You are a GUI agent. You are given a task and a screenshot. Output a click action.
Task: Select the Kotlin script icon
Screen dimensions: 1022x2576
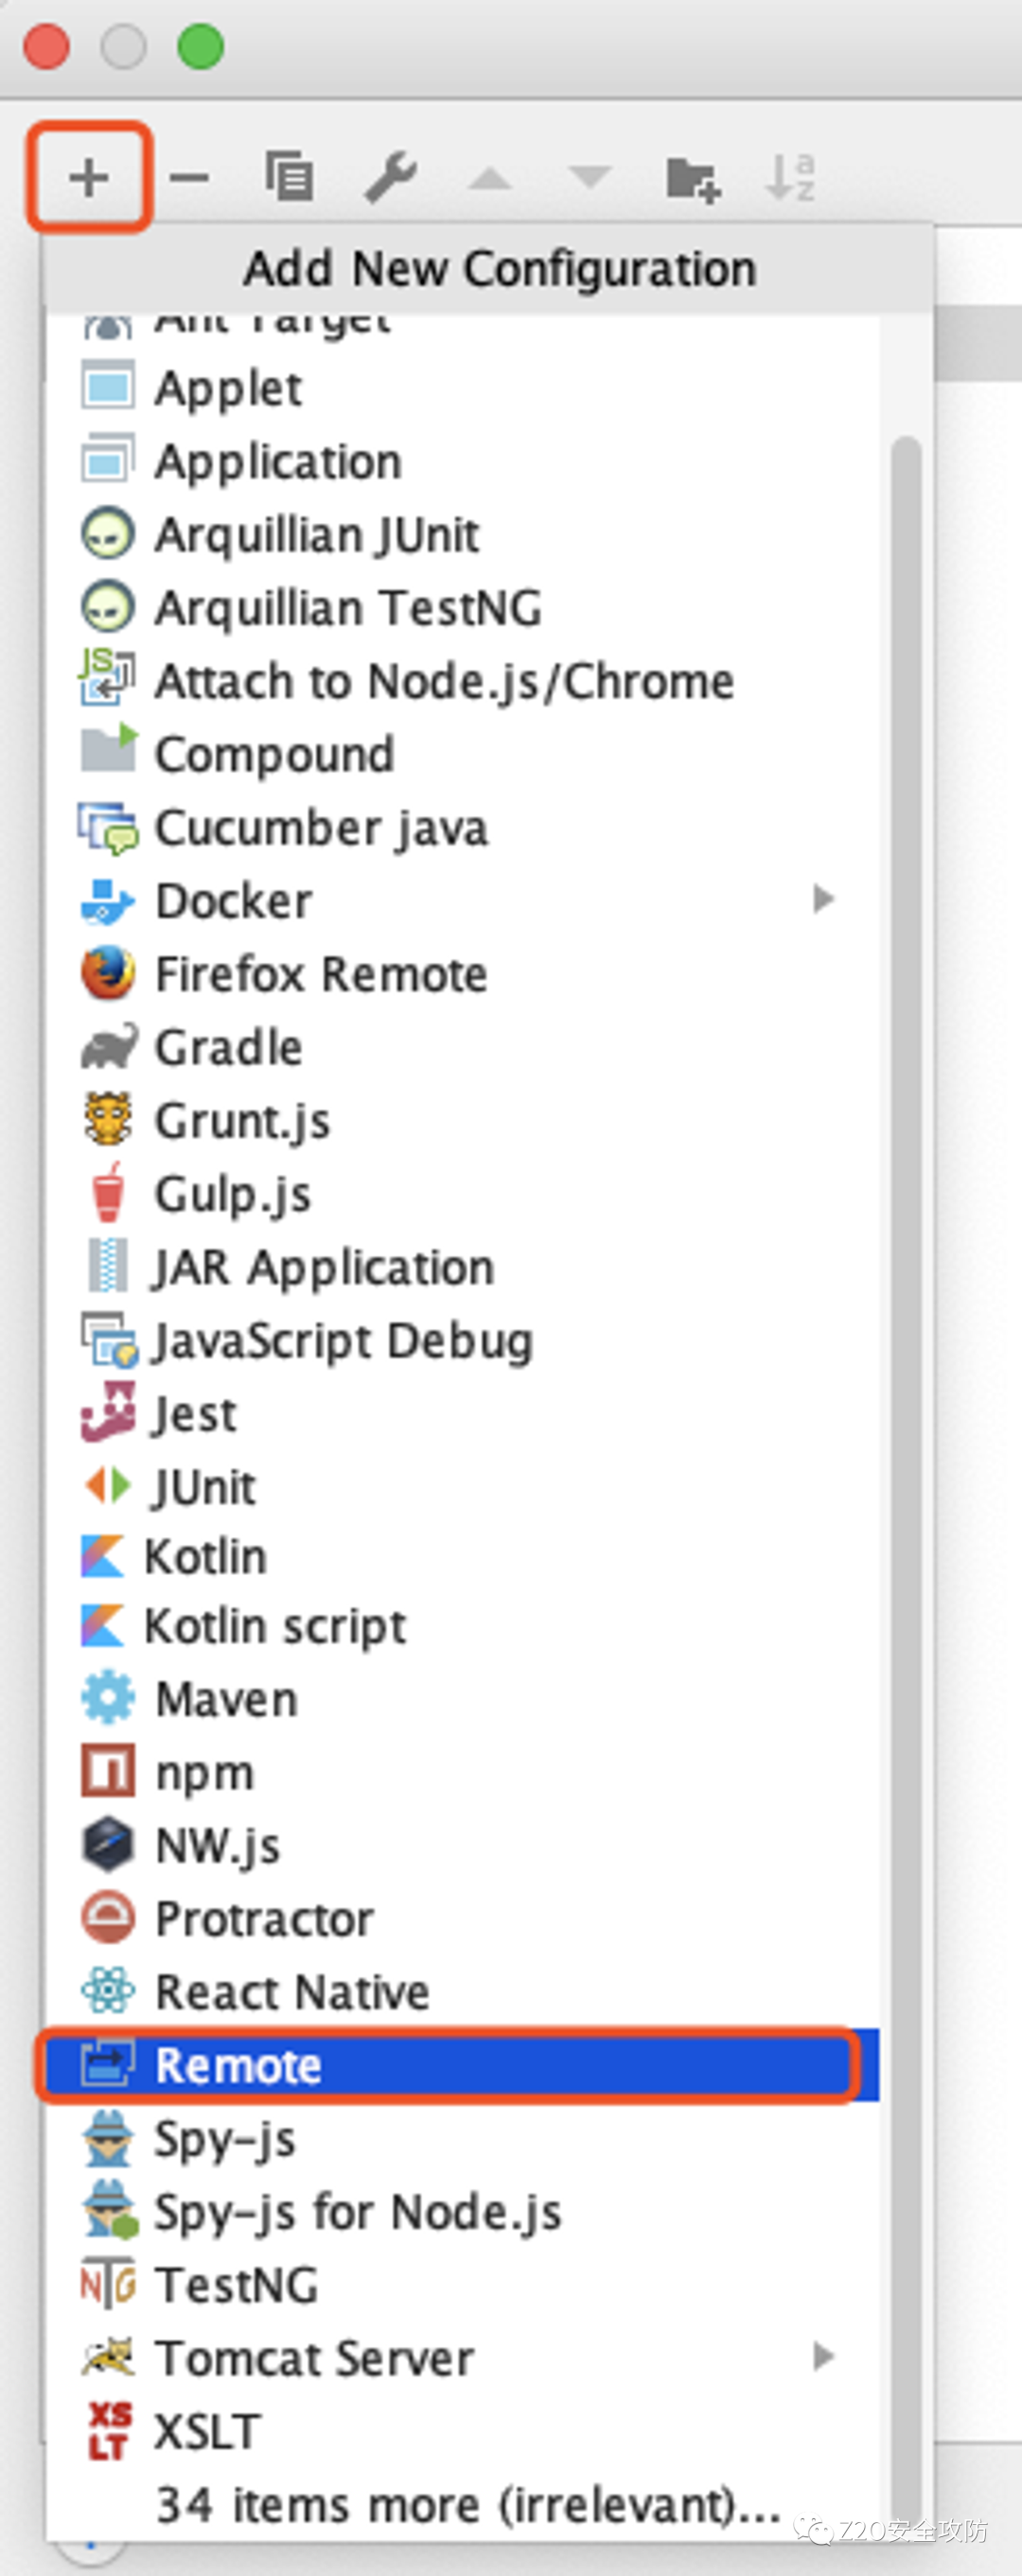[x=103, y=1625]
